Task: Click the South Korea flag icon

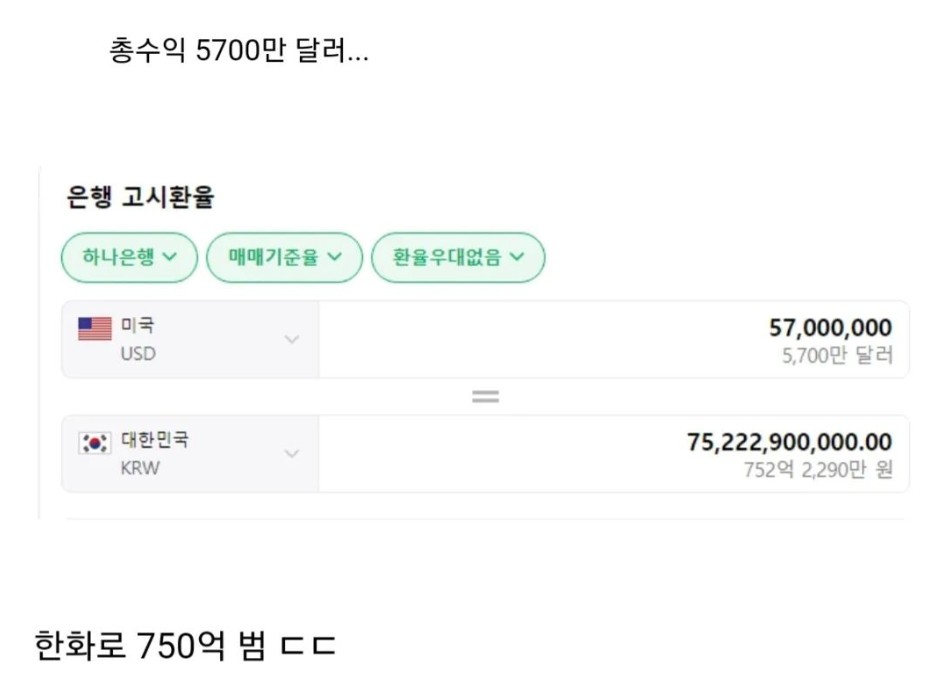Action: coord(95,443)
